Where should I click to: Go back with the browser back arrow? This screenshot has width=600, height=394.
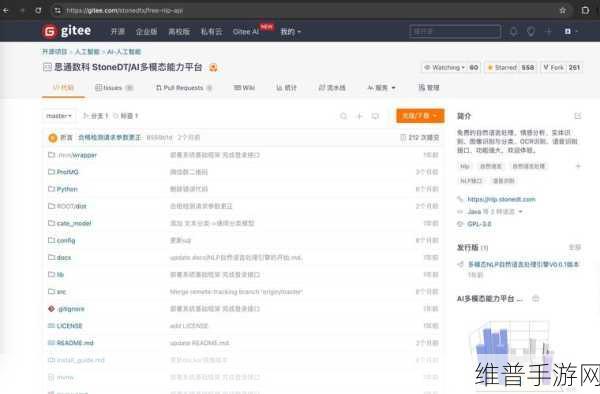tap(6, 11)
